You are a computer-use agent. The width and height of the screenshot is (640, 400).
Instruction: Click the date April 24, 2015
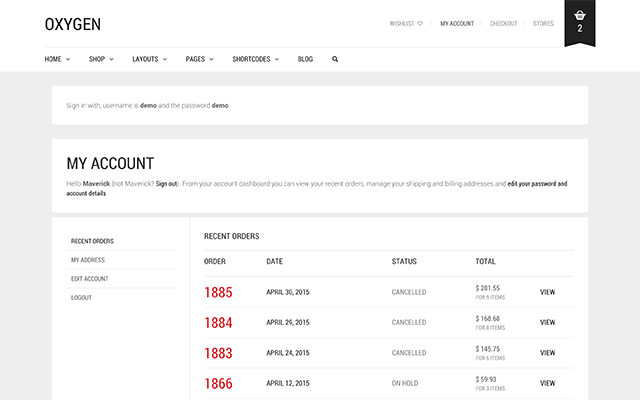(288, 353)
